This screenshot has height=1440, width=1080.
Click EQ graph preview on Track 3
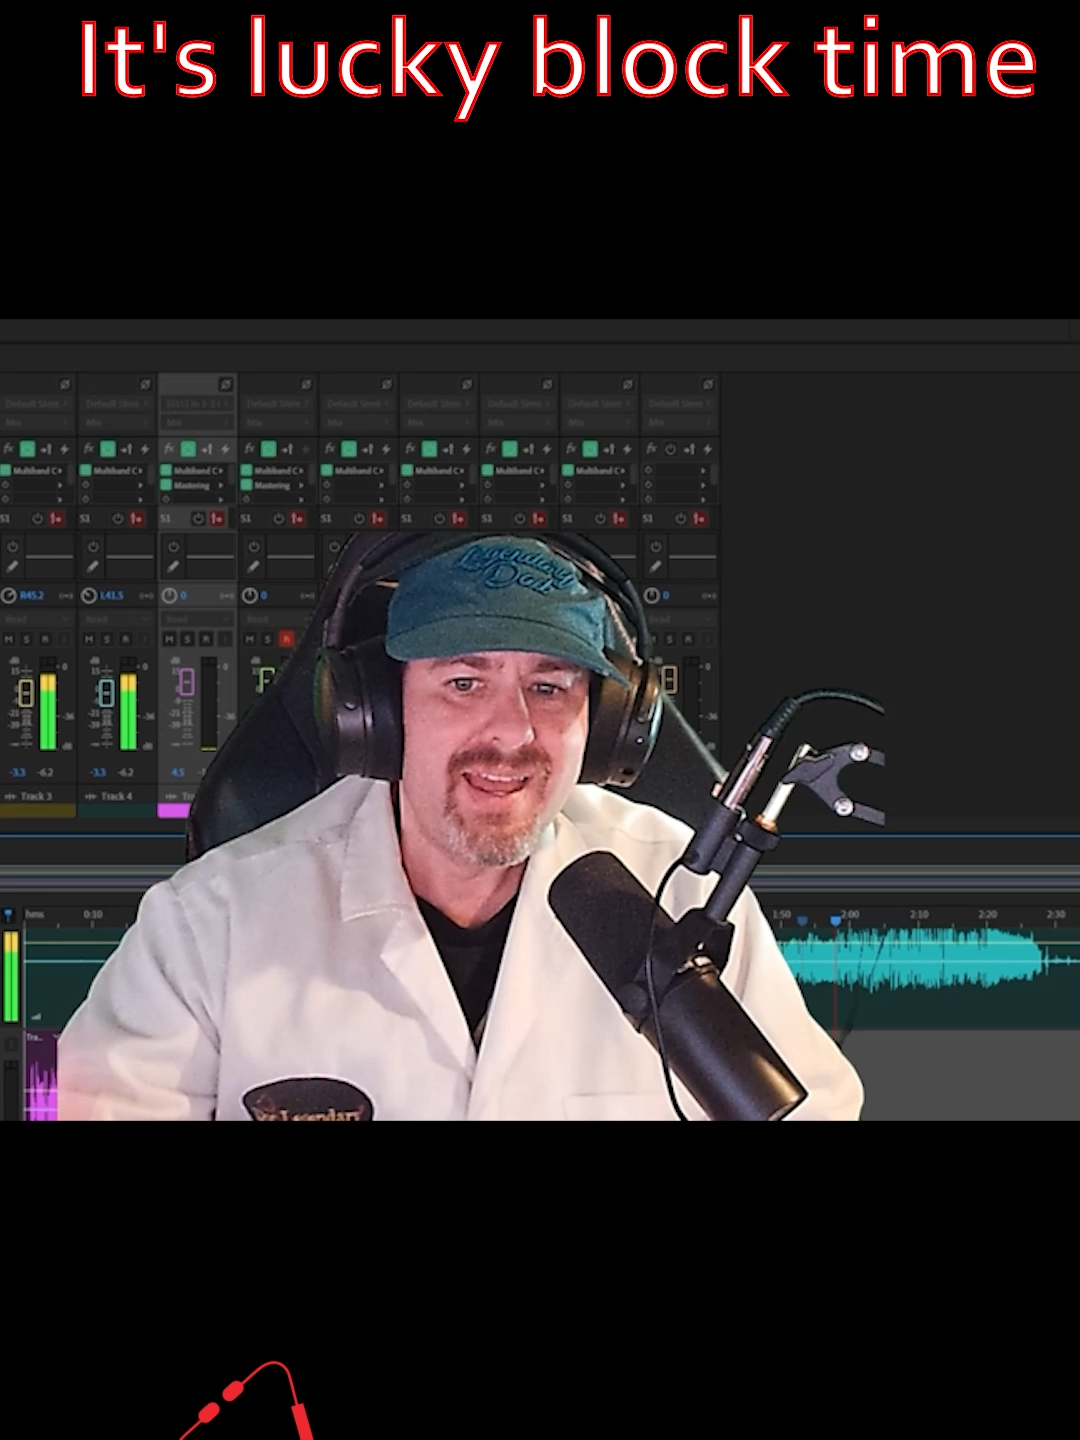[49, 556]
